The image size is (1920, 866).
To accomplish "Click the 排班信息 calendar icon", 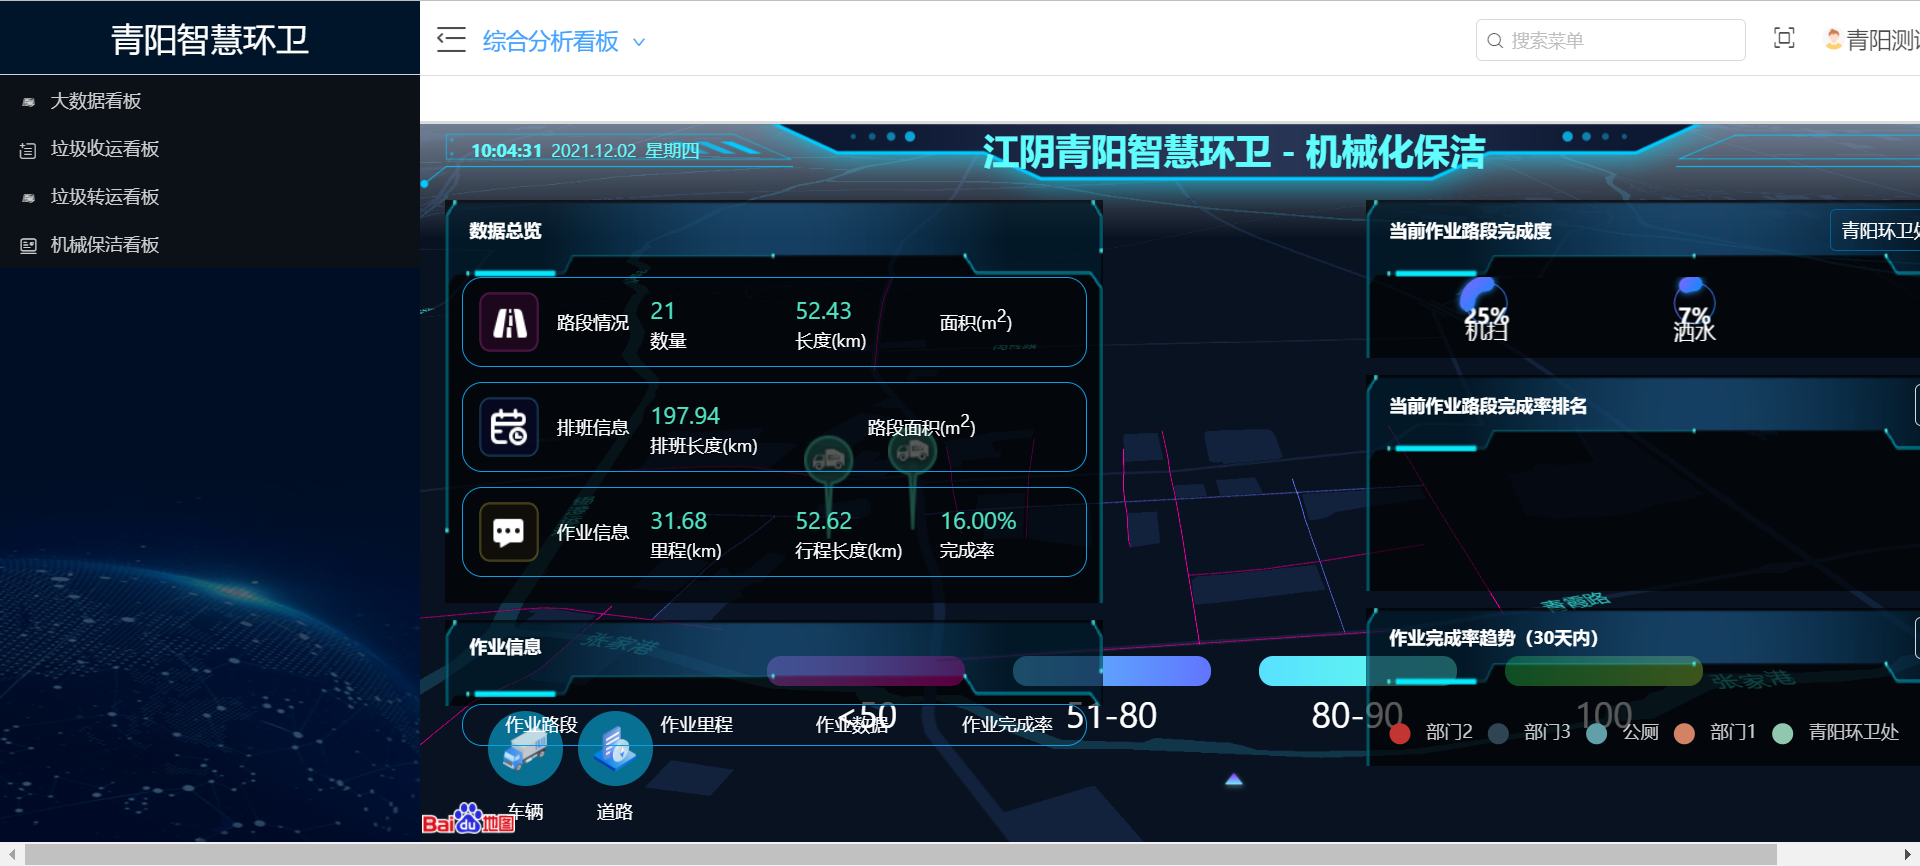I will [x=509, y=427].
